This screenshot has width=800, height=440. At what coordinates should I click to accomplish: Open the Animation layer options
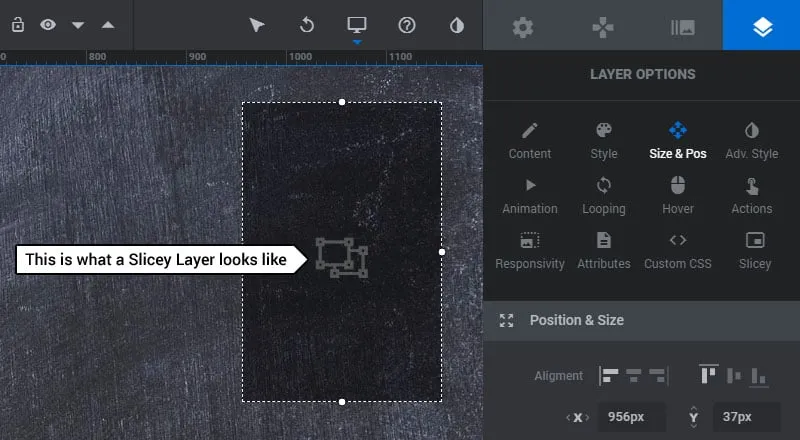tap(530, 195)
